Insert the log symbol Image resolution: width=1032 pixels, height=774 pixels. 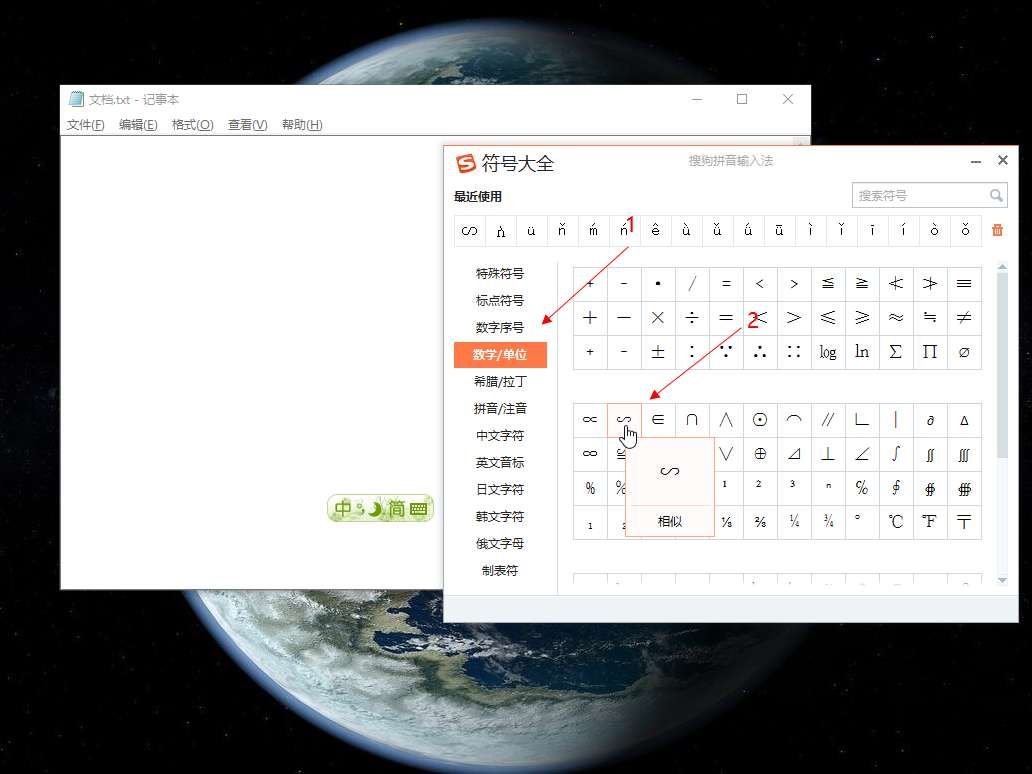point(828,352)
